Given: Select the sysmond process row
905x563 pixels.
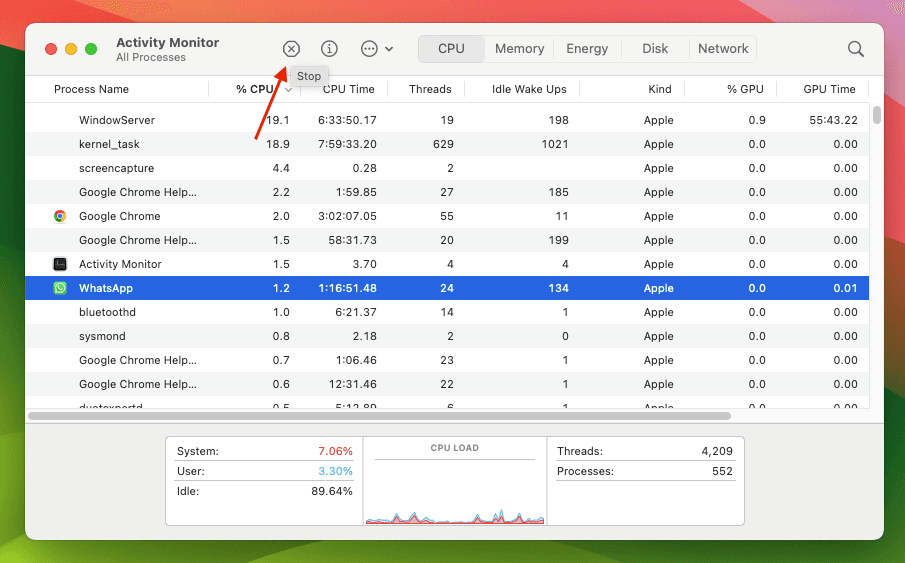Looking at the screenshot, I should [447, 336].
